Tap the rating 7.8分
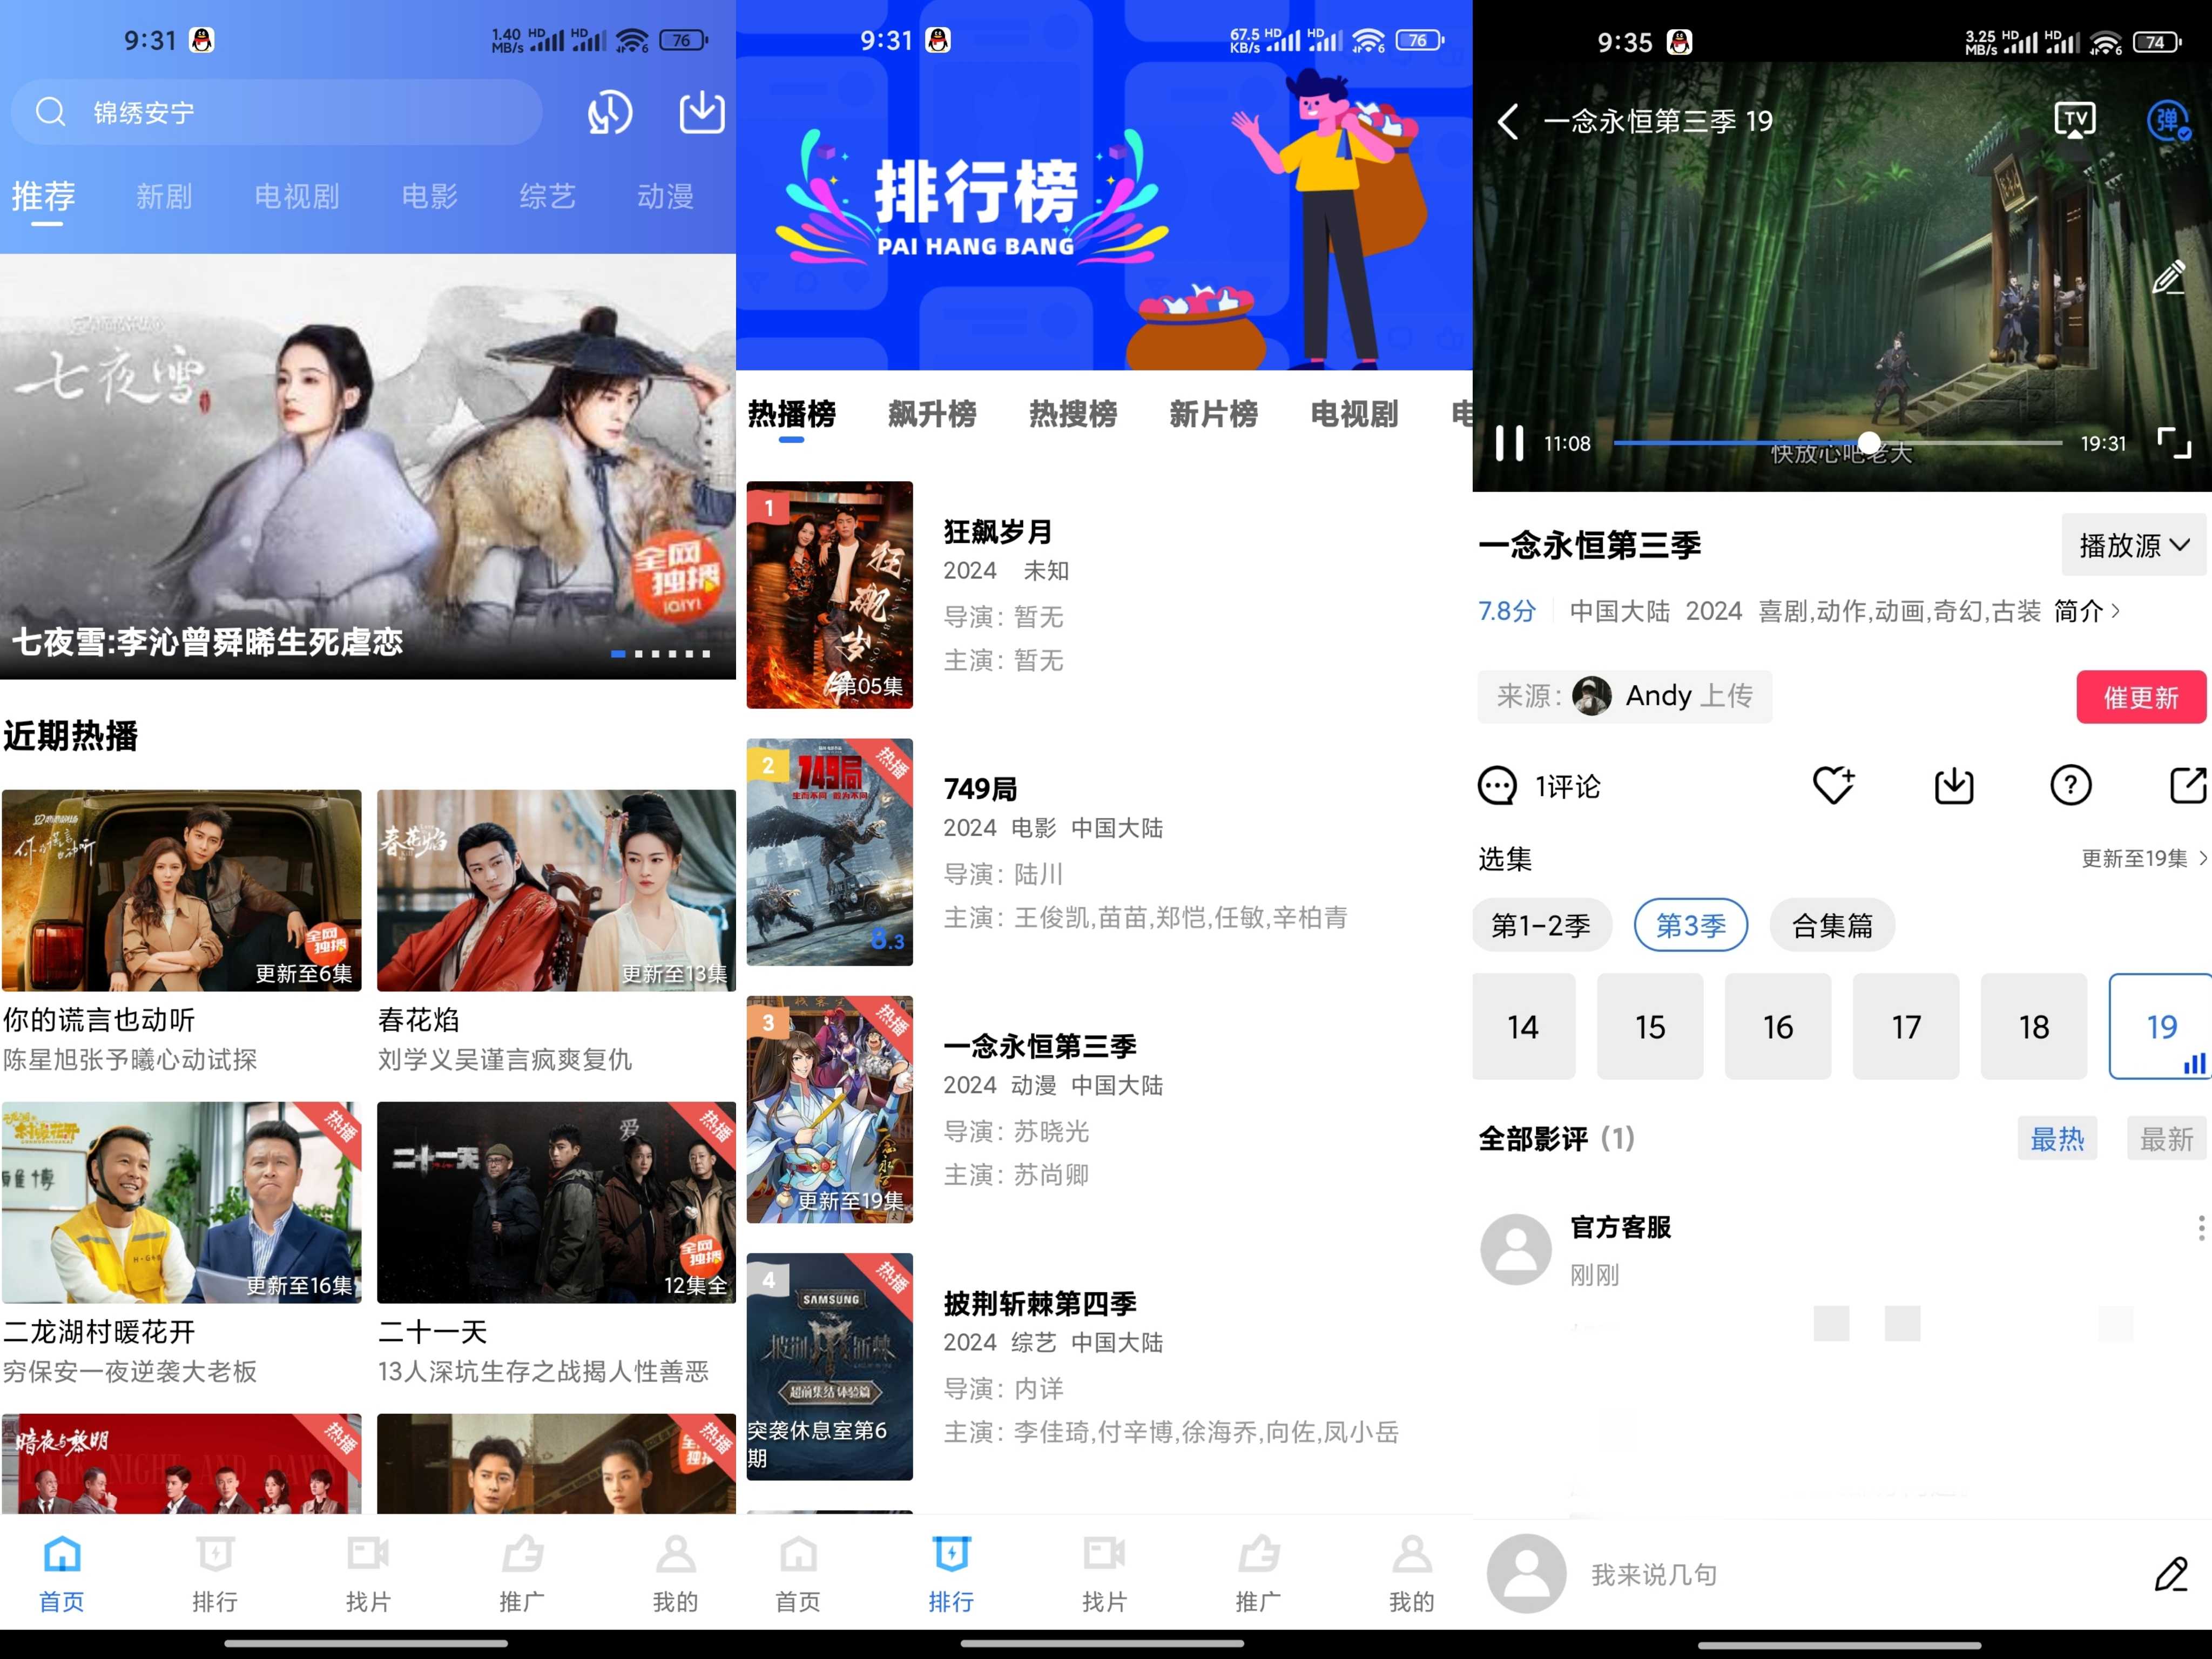2212x1659 pixels. pos(1507,611)
